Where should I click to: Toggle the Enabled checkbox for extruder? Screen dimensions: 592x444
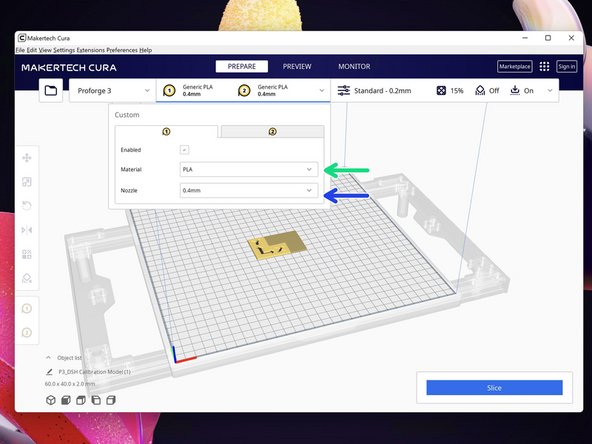(184, 150)
